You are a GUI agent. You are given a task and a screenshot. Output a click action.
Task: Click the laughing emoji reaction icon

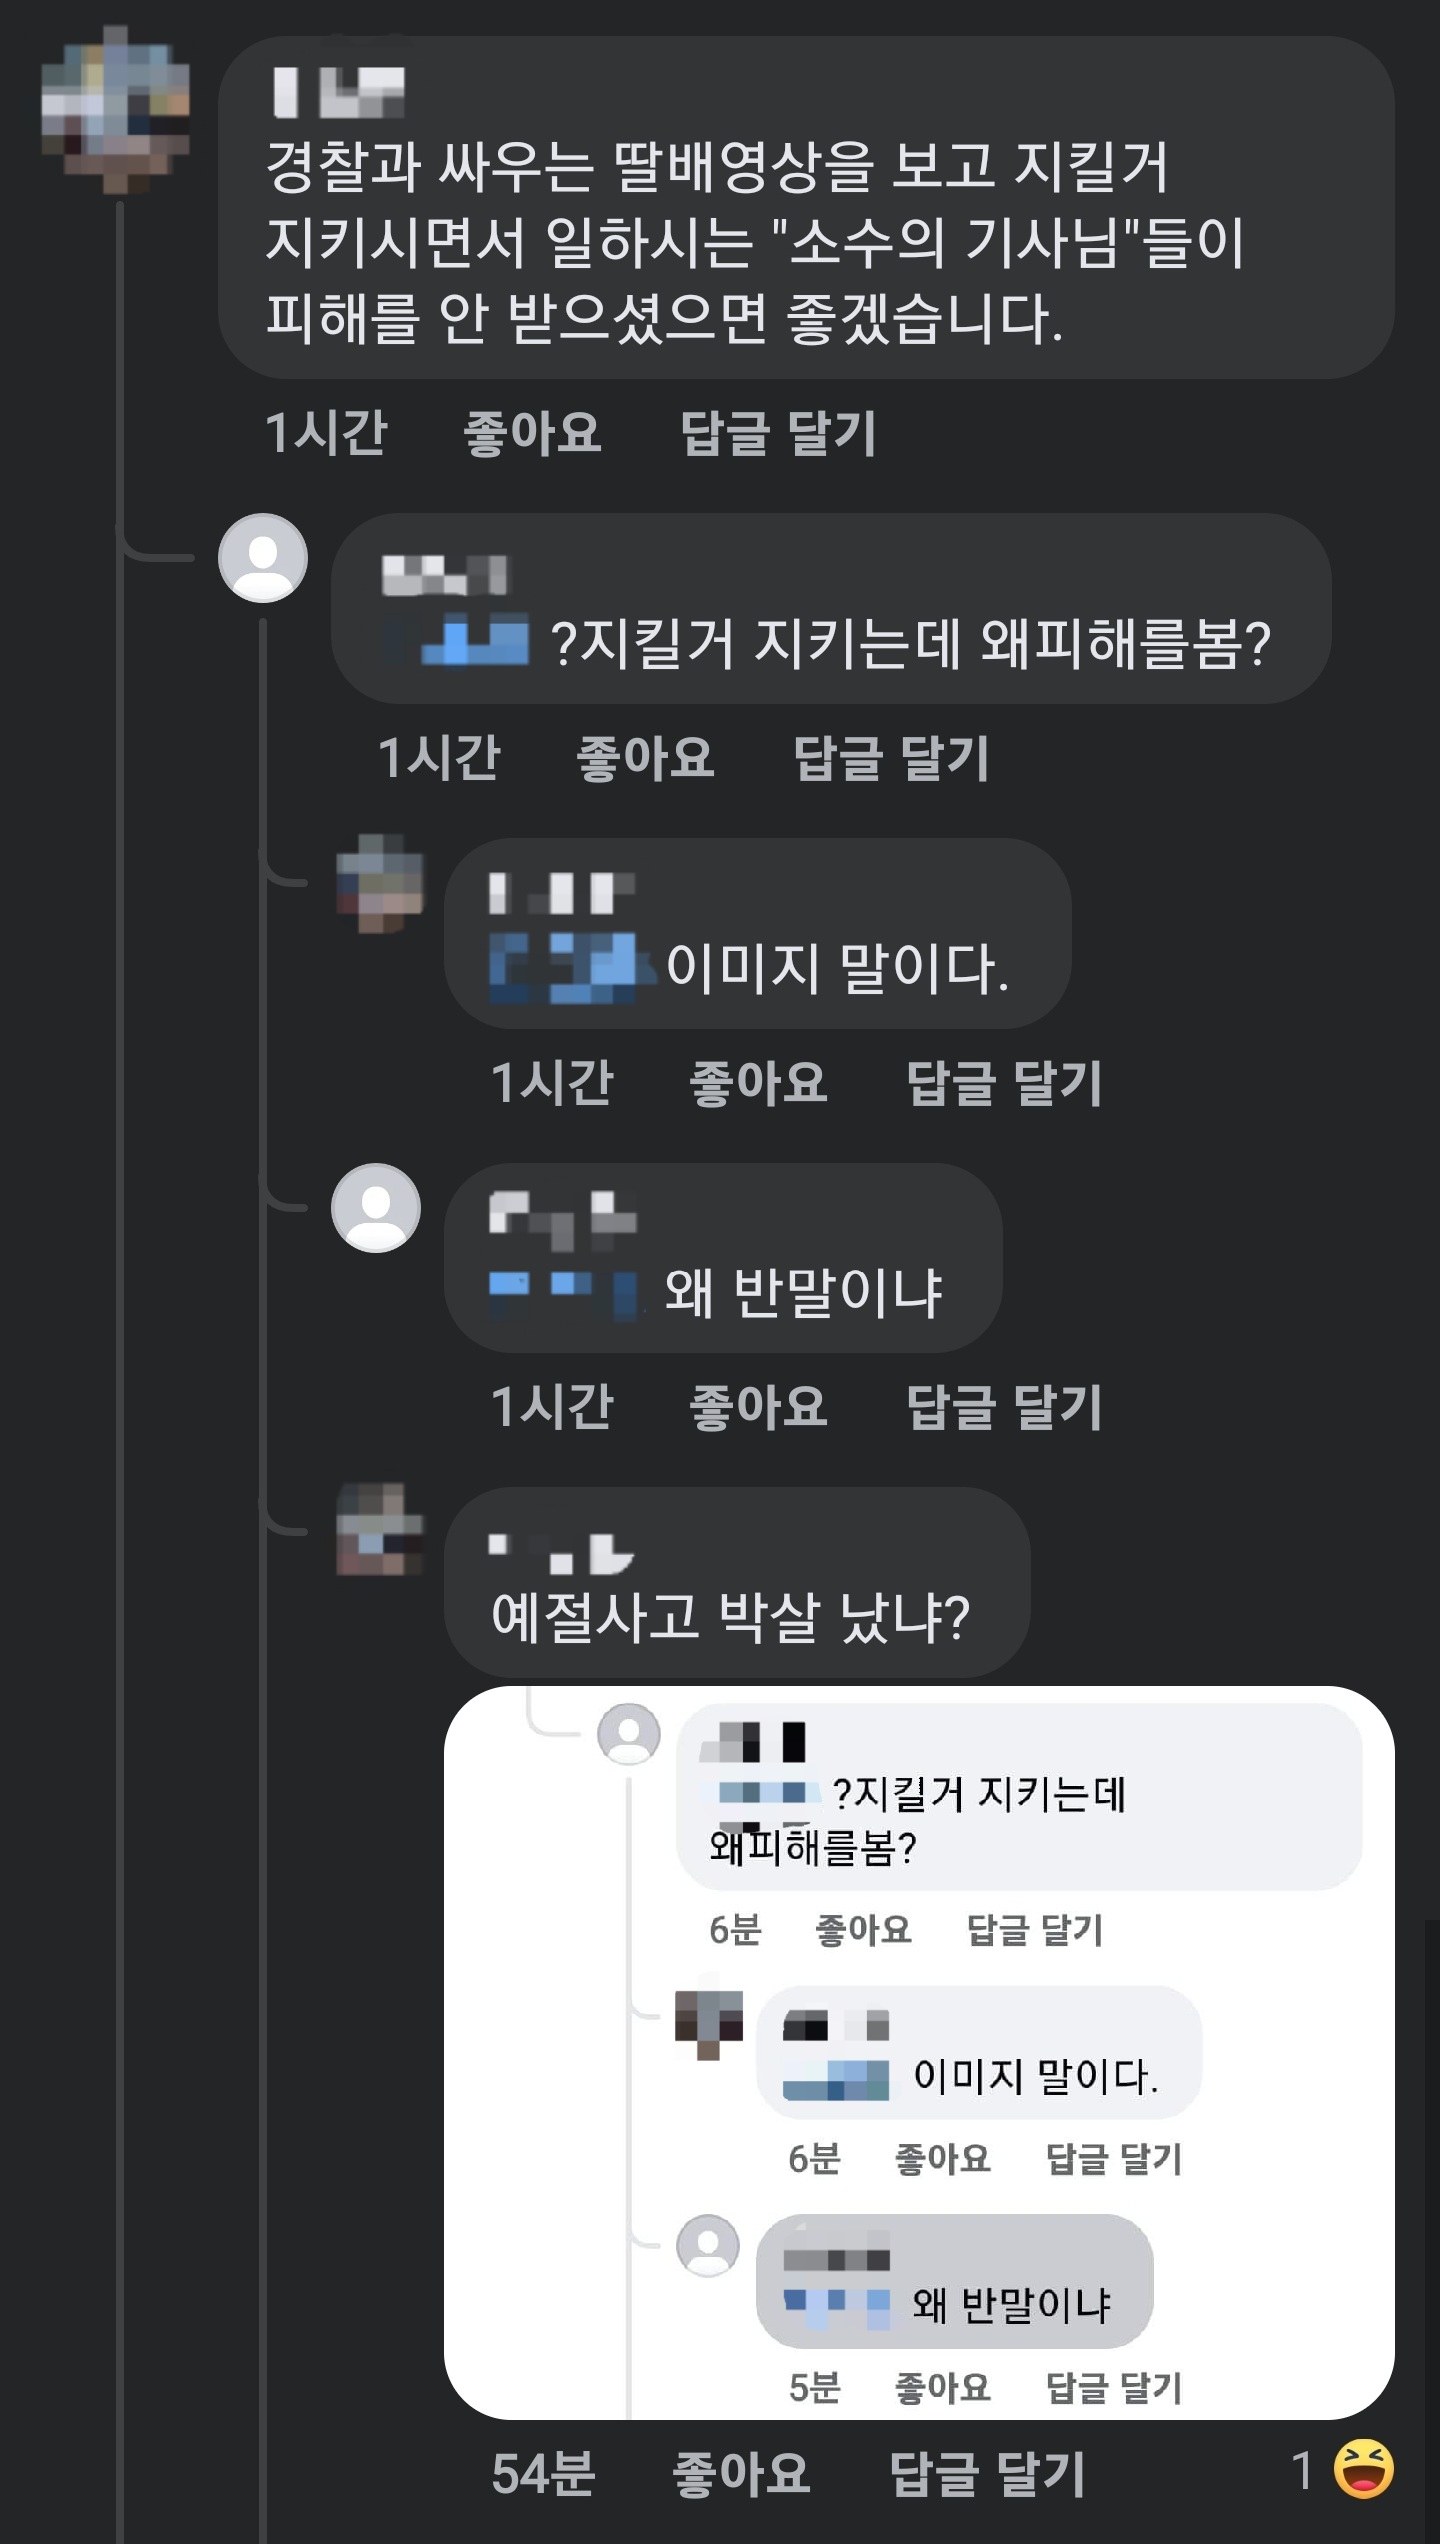coord(1363,2469)
